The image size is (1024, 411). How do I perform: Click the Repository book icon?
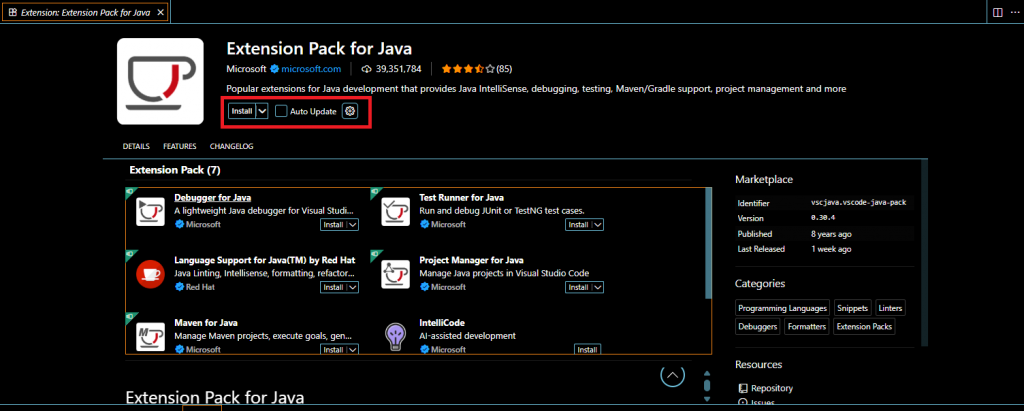[743, 388]
